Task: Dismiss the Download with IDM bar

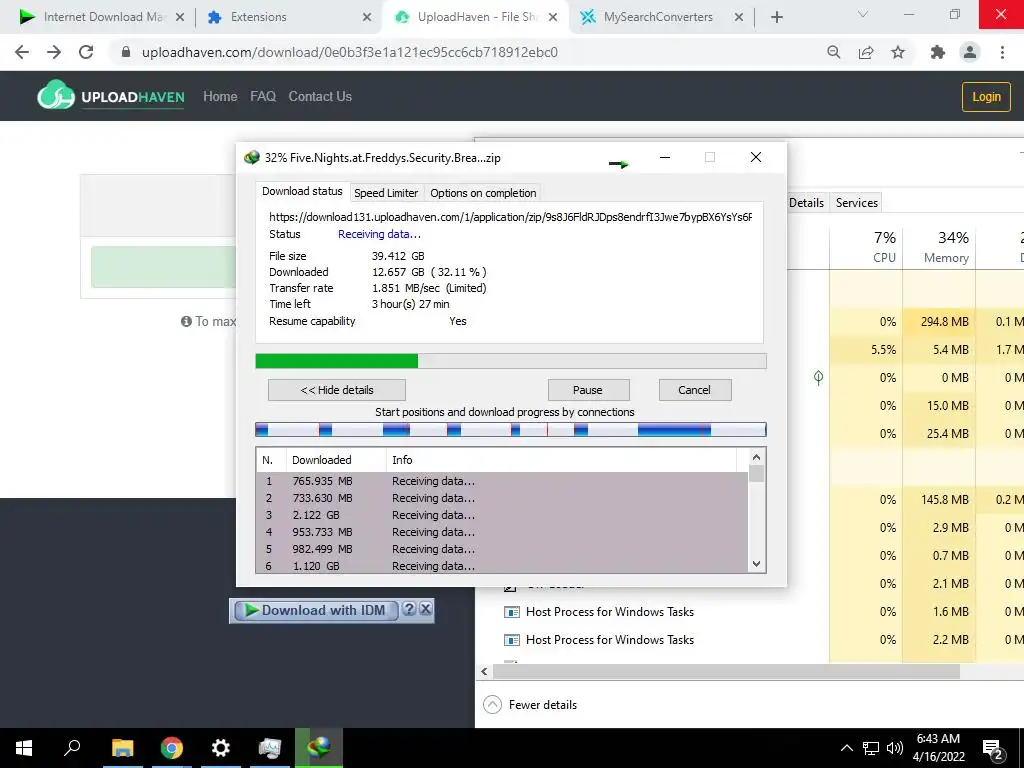Action: 425,609
